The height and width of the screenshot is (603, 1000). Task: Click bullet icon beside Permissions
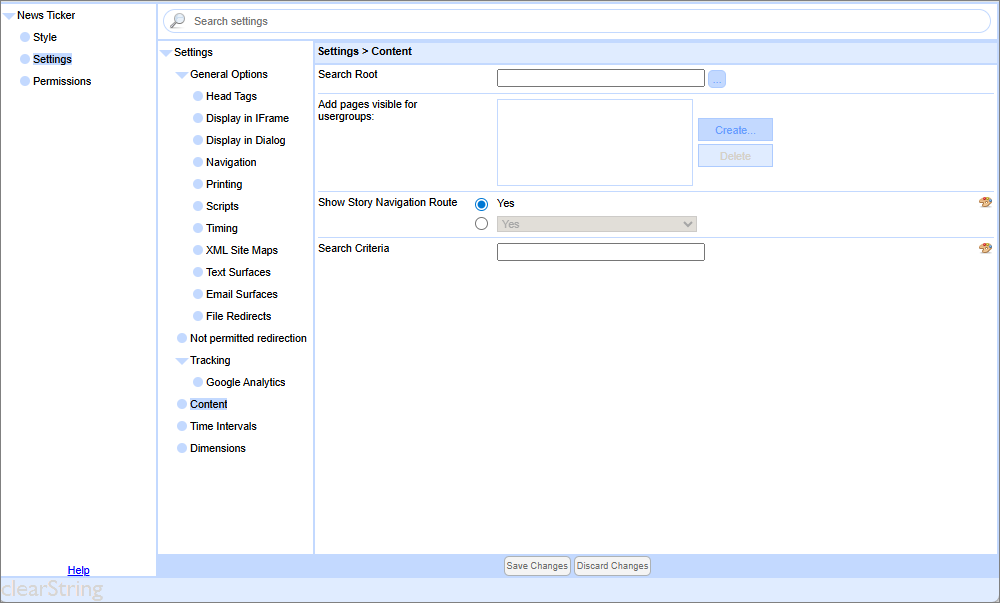click(25, 81)
